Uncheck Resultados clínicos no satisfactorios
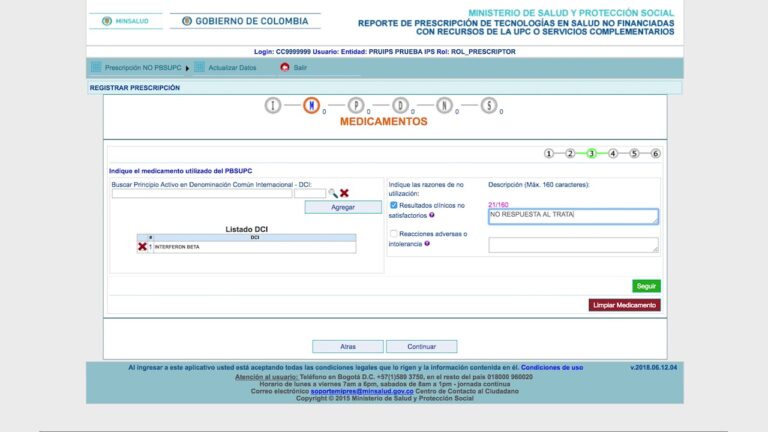The height and width of the screenshot is (432, 768). pos(393,205)
